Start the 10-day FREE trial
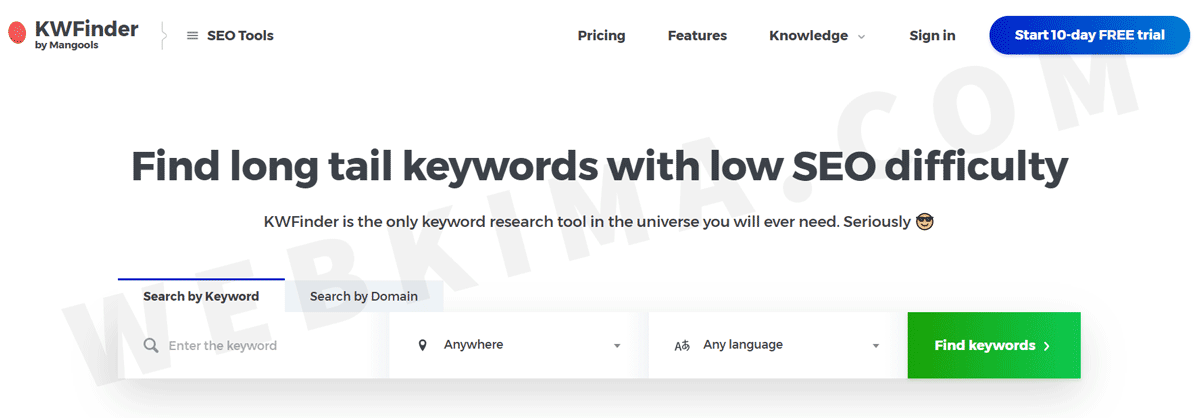Viewport: 1200px width, 418px height. (x=1089, y=35)
